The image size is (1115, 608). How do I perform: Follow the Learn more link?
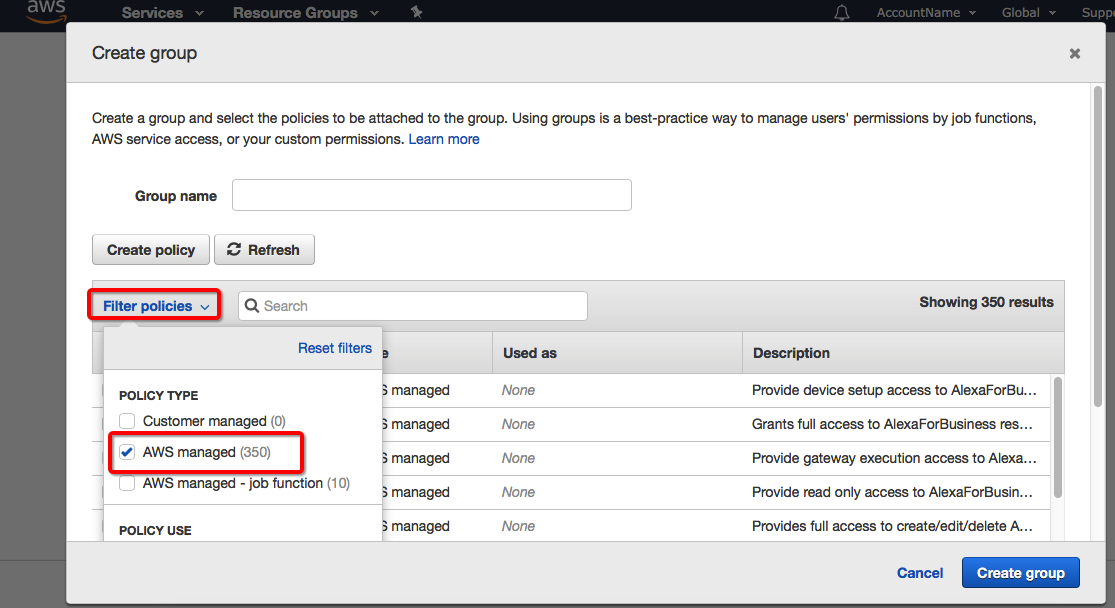tap(444, 139)
